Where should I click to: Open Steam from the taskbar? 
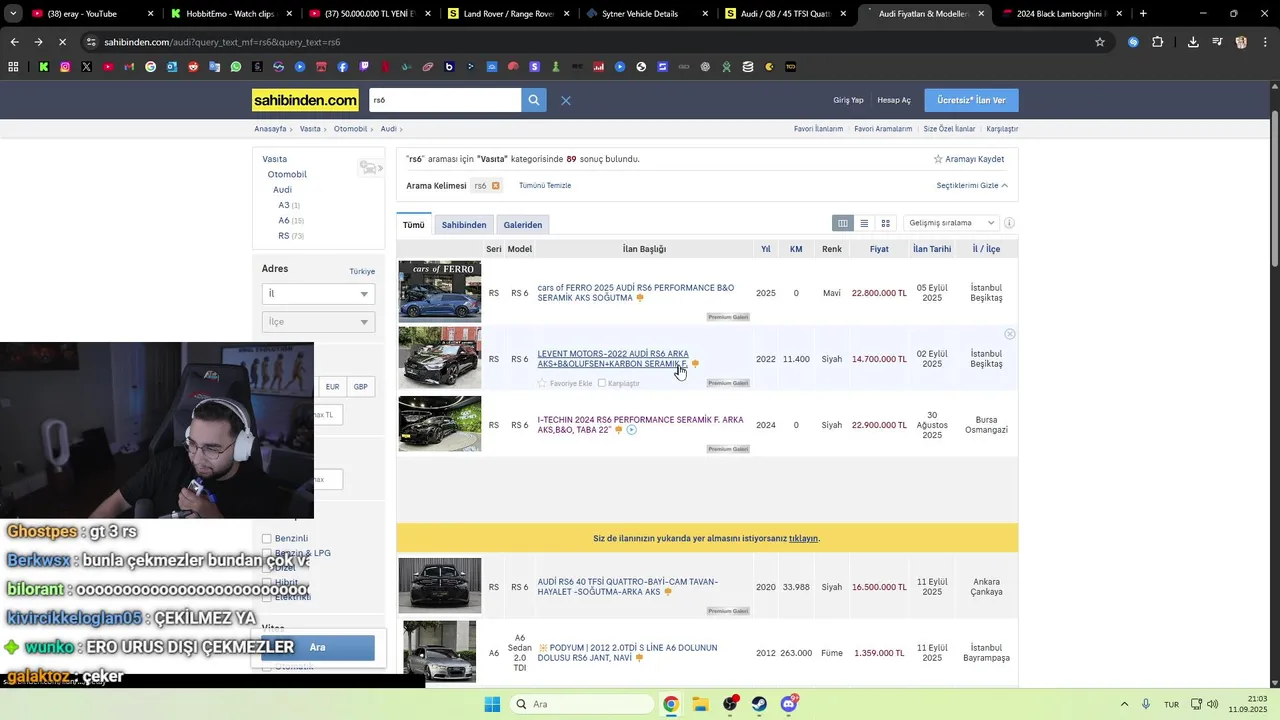pos(760,704)
